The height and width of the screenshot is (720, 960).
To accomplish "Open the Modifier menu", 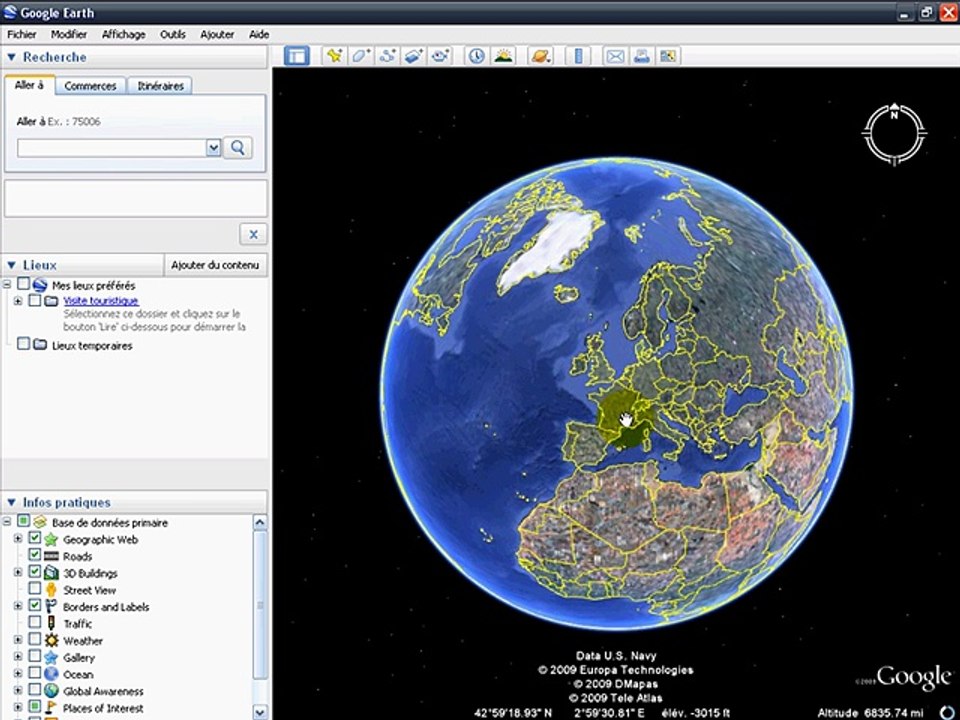I will (69, 34).
